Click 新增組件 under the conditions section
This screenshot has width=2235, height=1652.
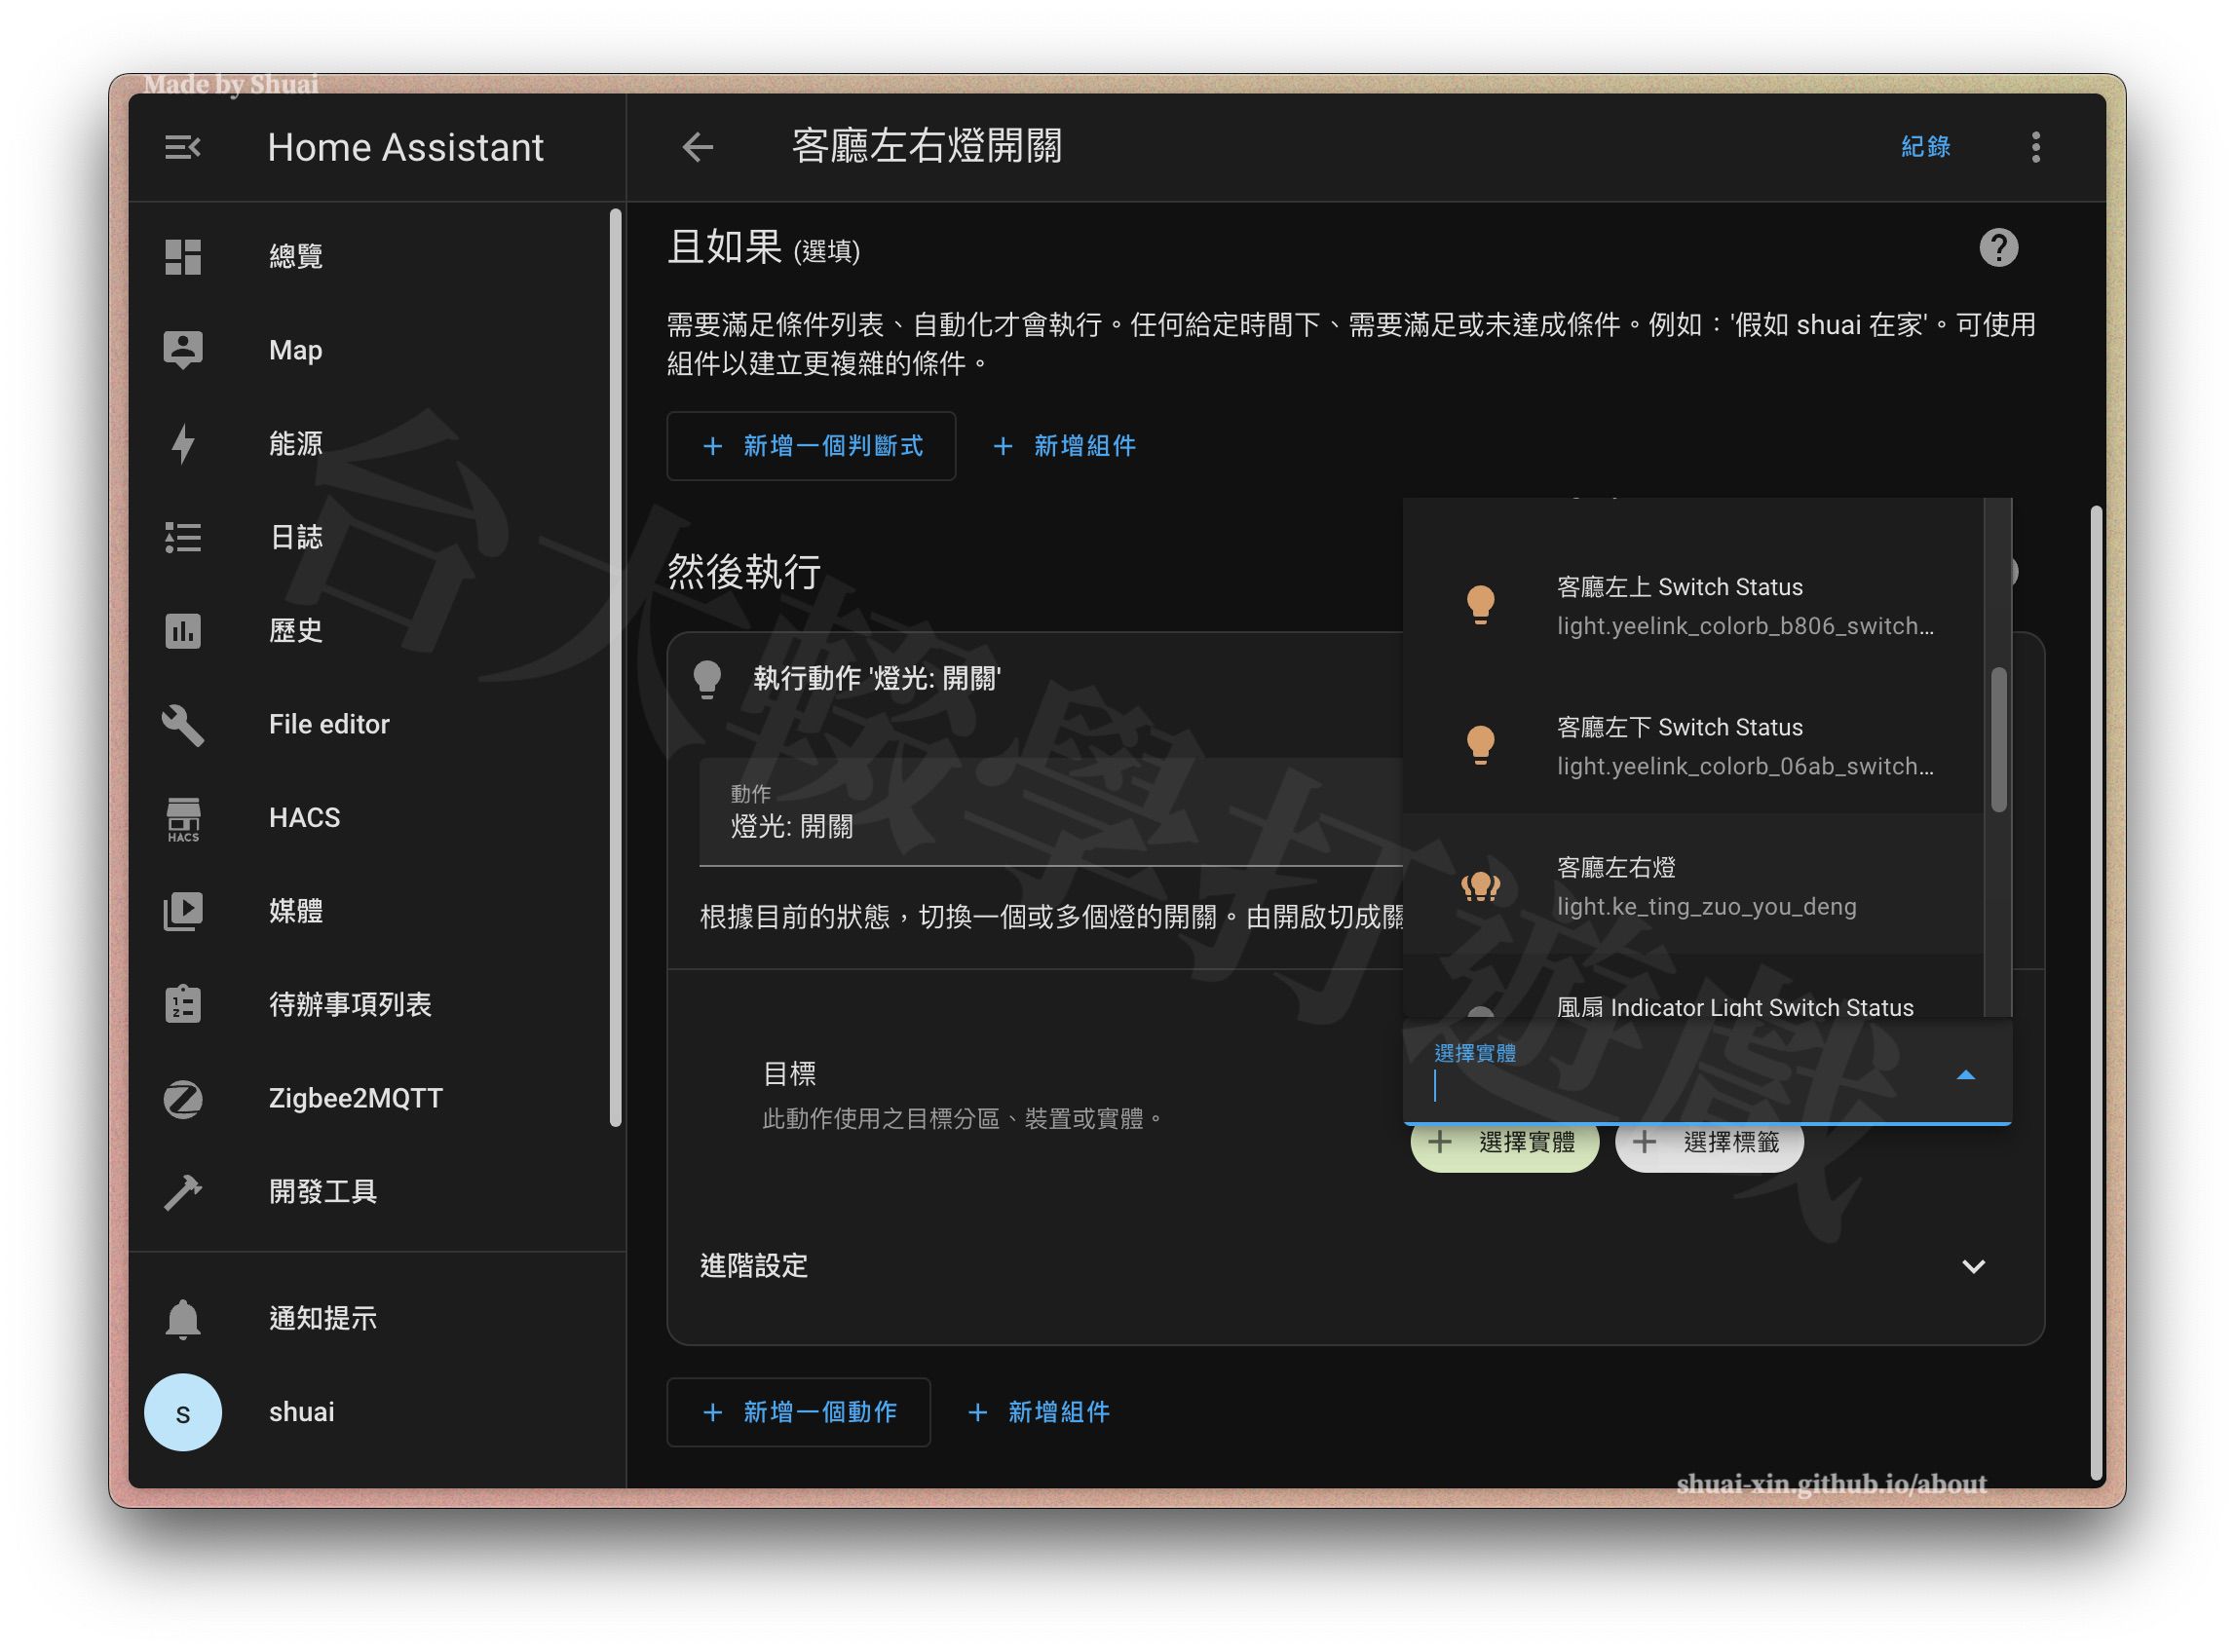coord(1065,446)
